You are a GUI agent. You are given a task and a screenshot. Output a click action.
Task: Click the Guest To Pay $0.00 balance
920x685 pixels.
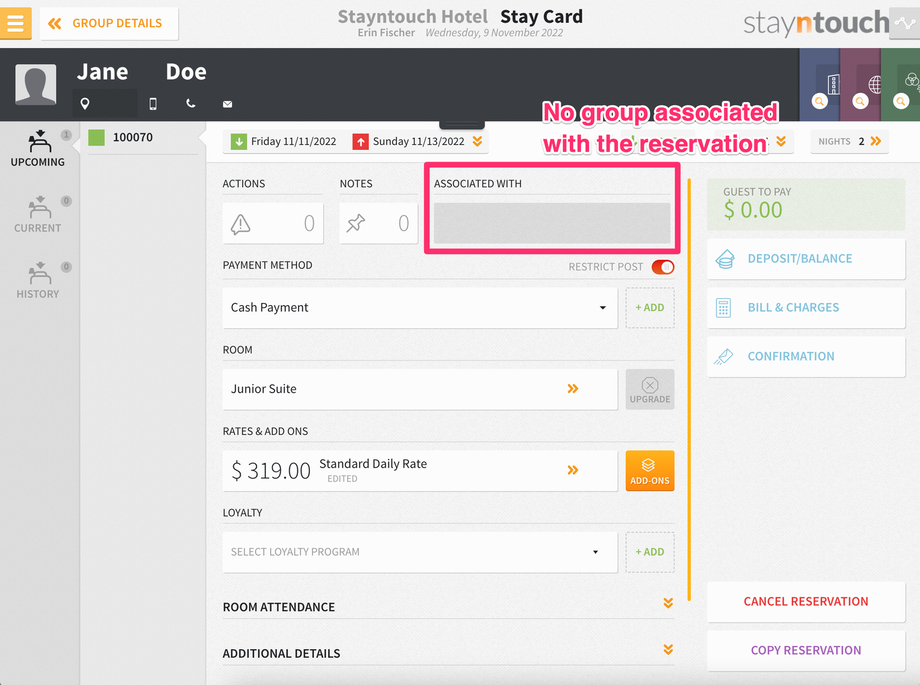point(806,204)
